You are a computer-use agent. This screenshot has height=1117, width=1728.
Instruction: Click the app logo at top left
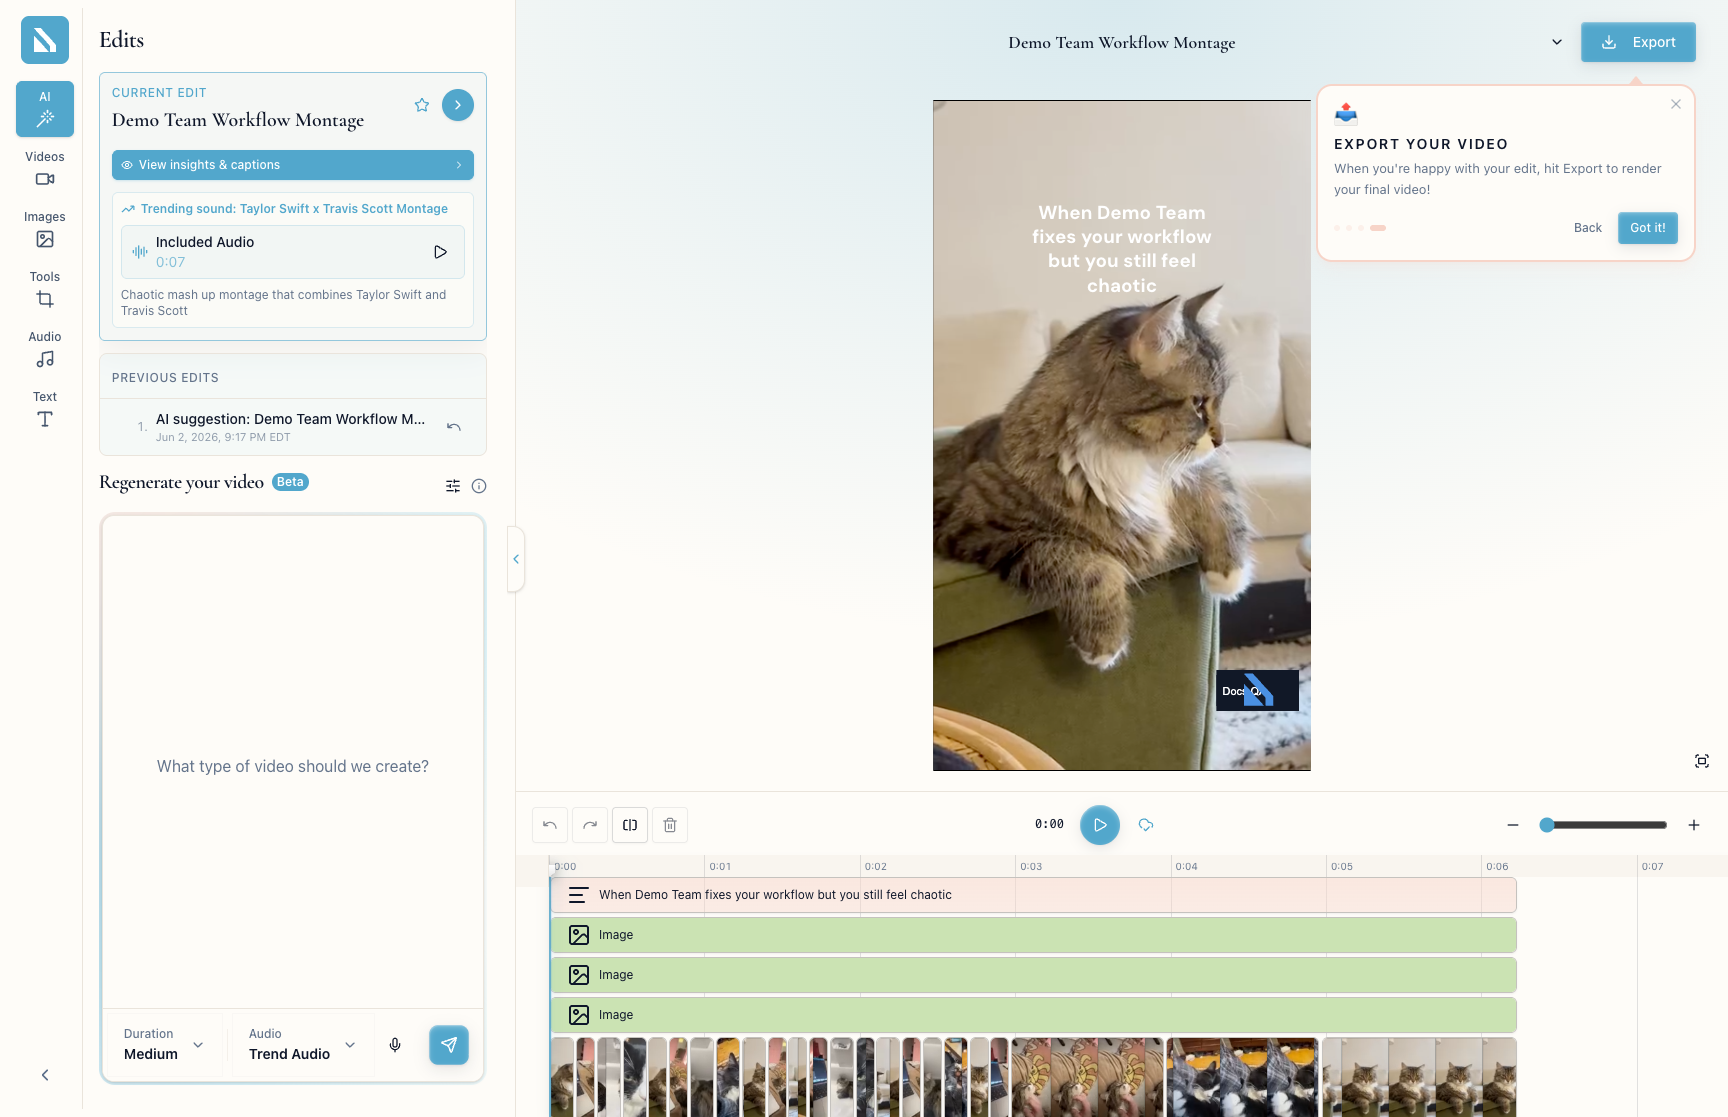[45, 40]
